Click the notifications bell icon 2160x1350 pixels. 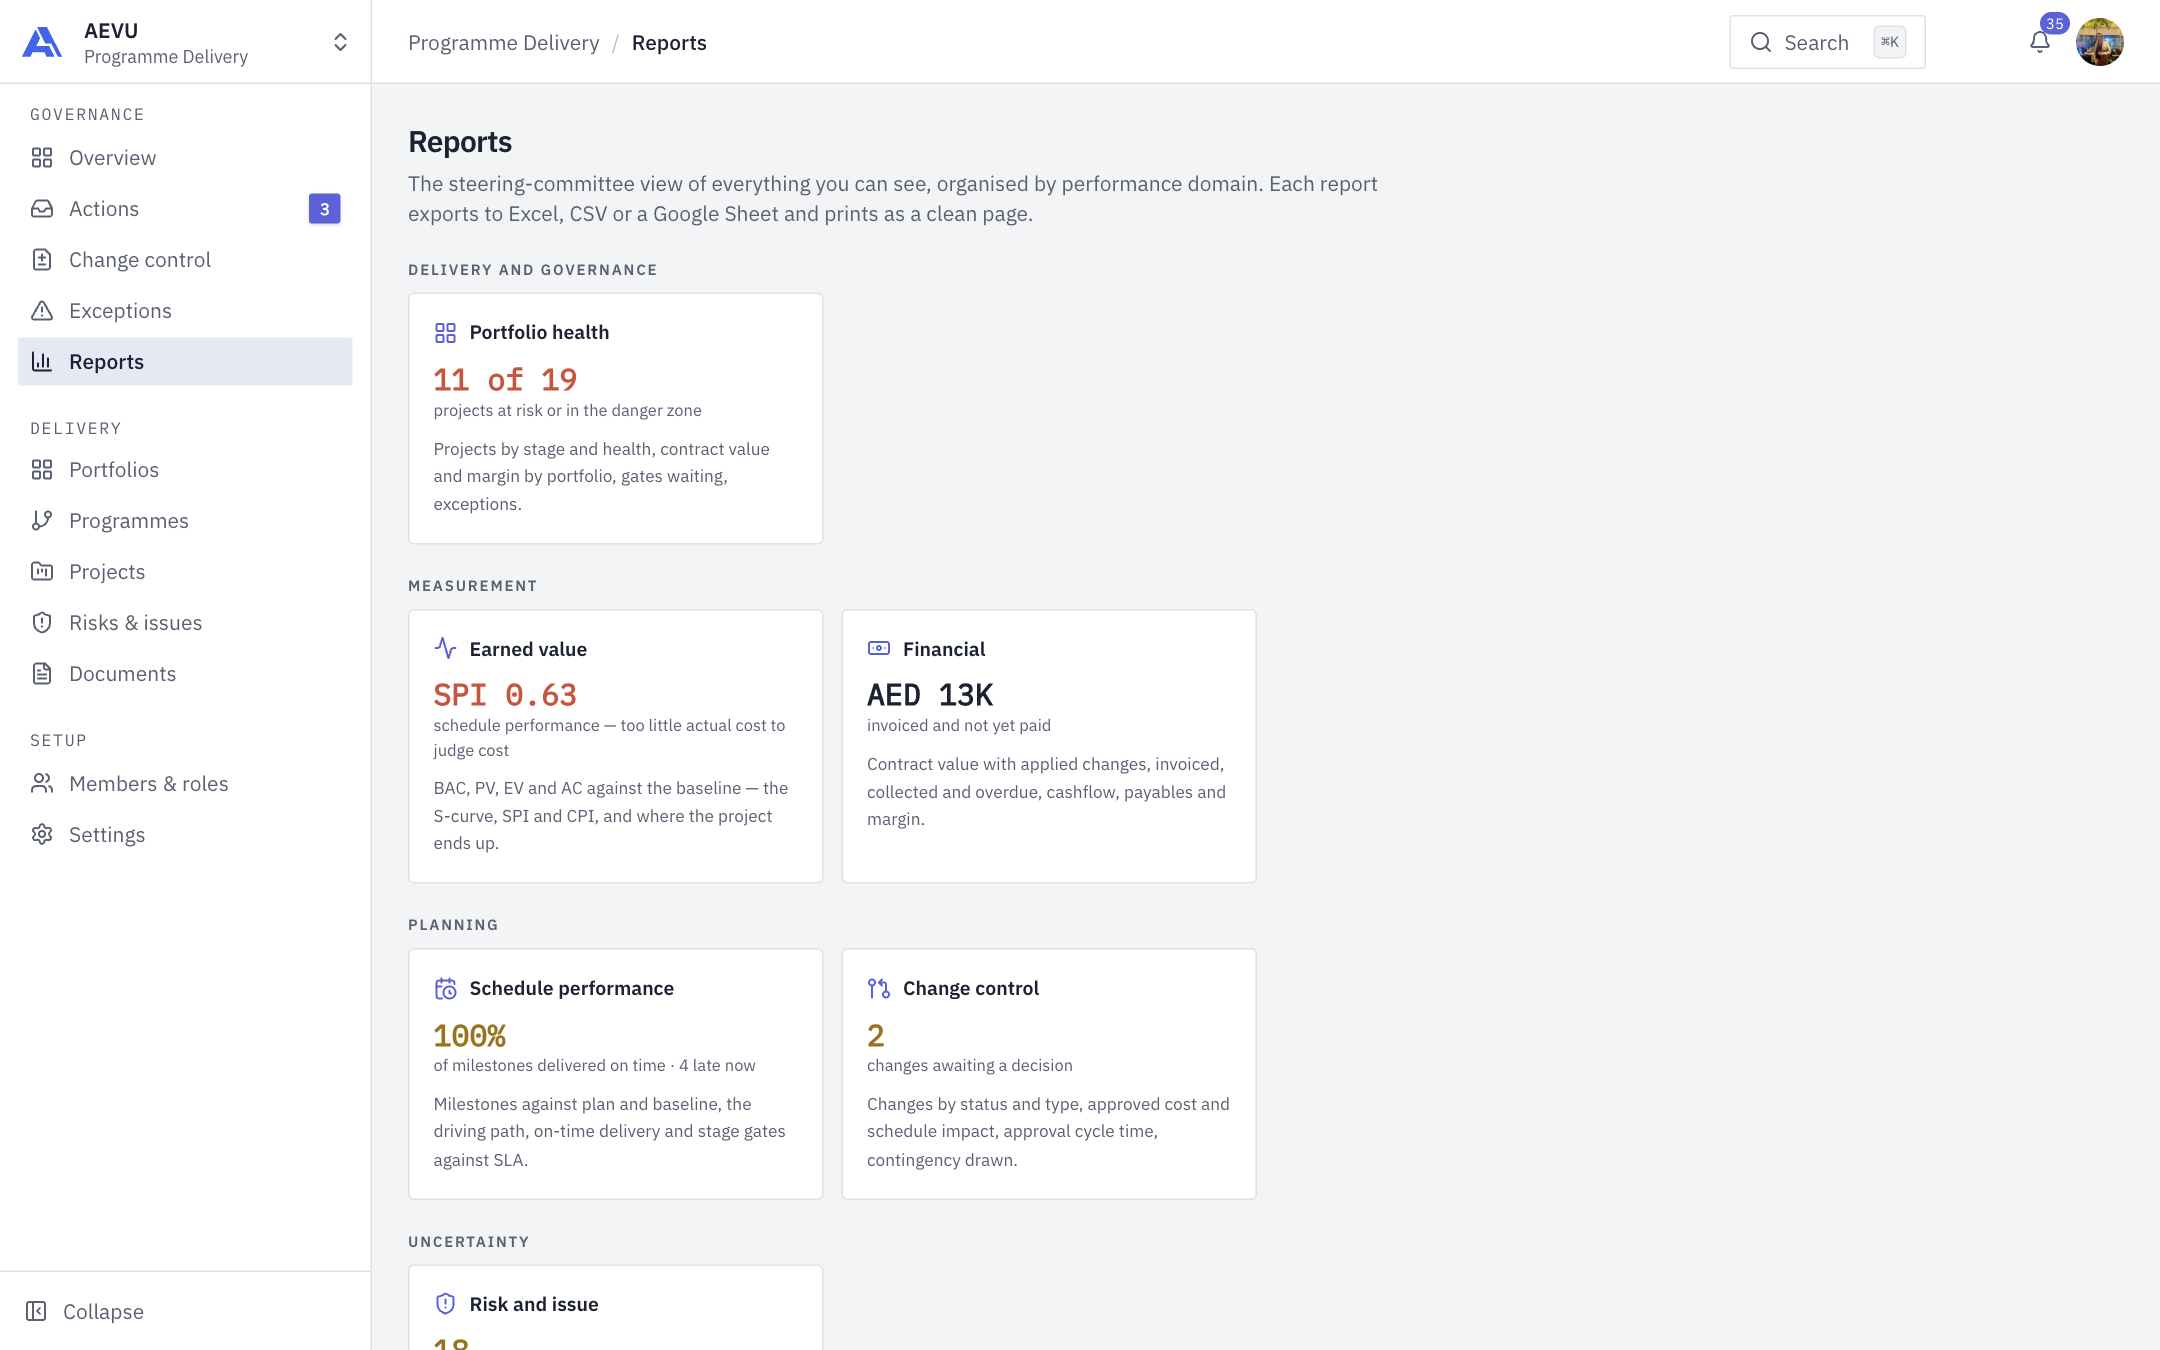pyautogui.click(x=2040, y=42)
